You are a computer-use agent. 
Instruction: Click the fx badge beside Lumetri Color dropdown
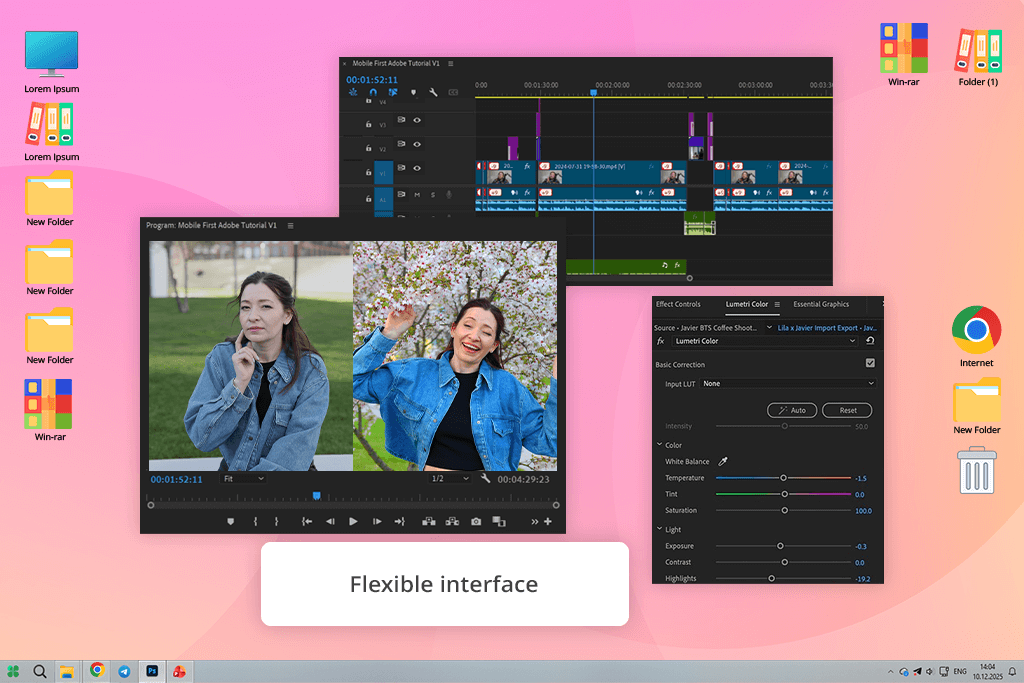pos(661,341)
